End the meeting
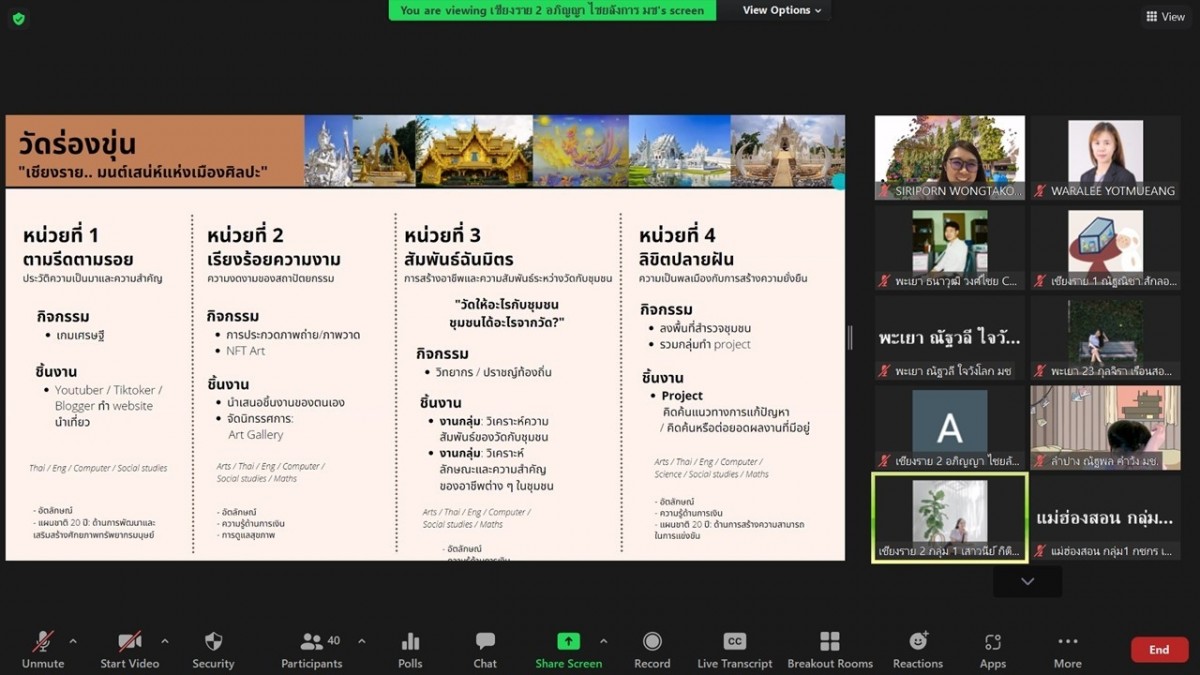 (x=1159, y=650)
